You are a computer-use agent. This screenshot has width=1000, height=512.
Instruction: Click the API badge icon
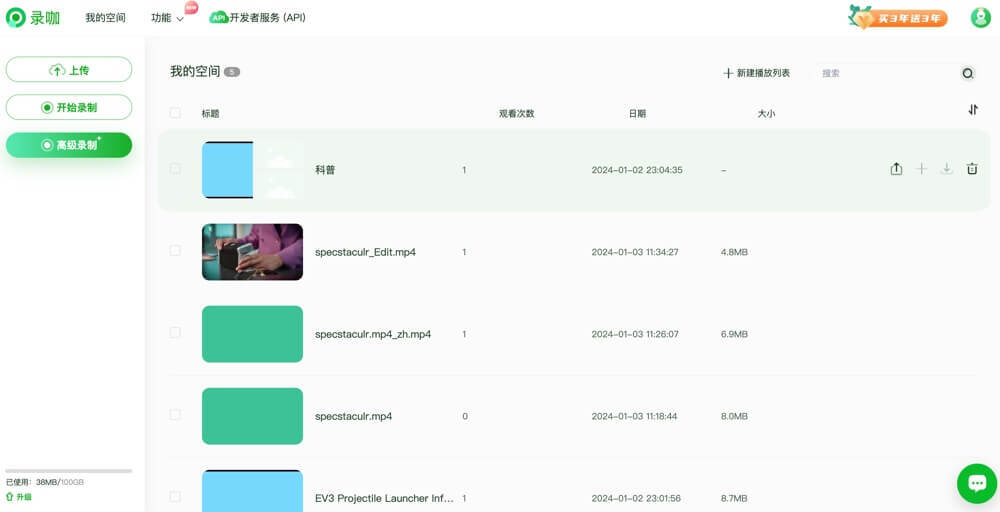[x=219, y=18]
